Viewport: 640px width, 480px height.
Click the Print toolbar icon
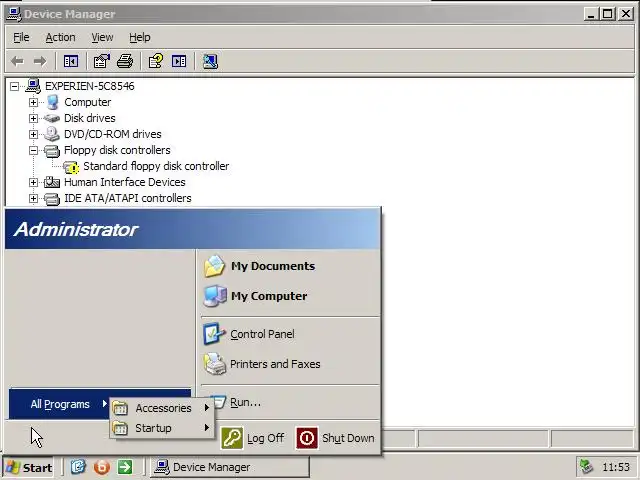click(x=125, y=62)
